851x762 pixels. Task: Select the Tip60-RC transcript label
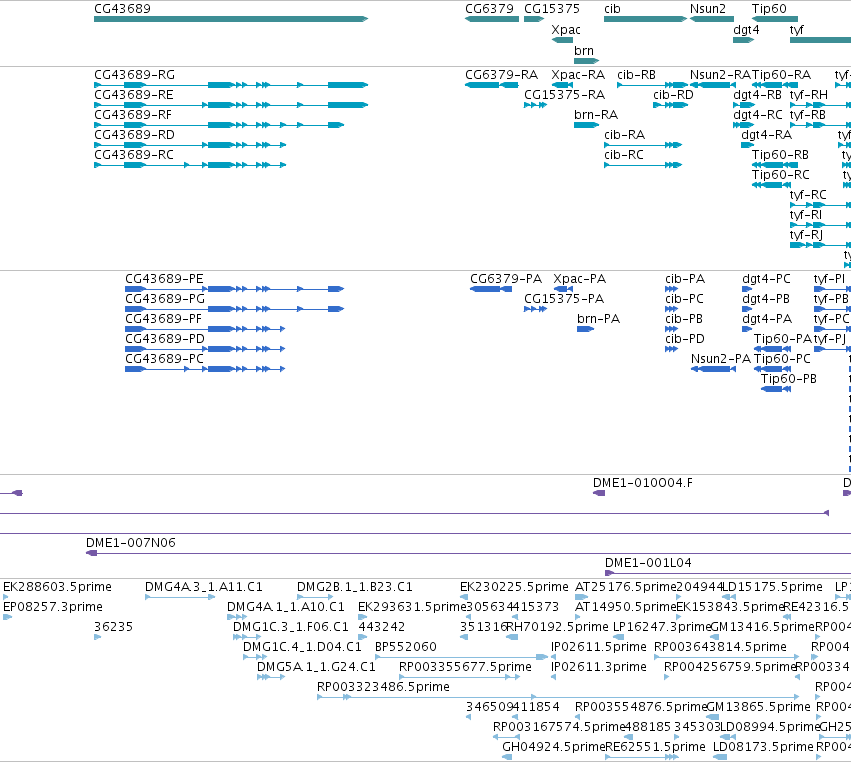point(780,175)
